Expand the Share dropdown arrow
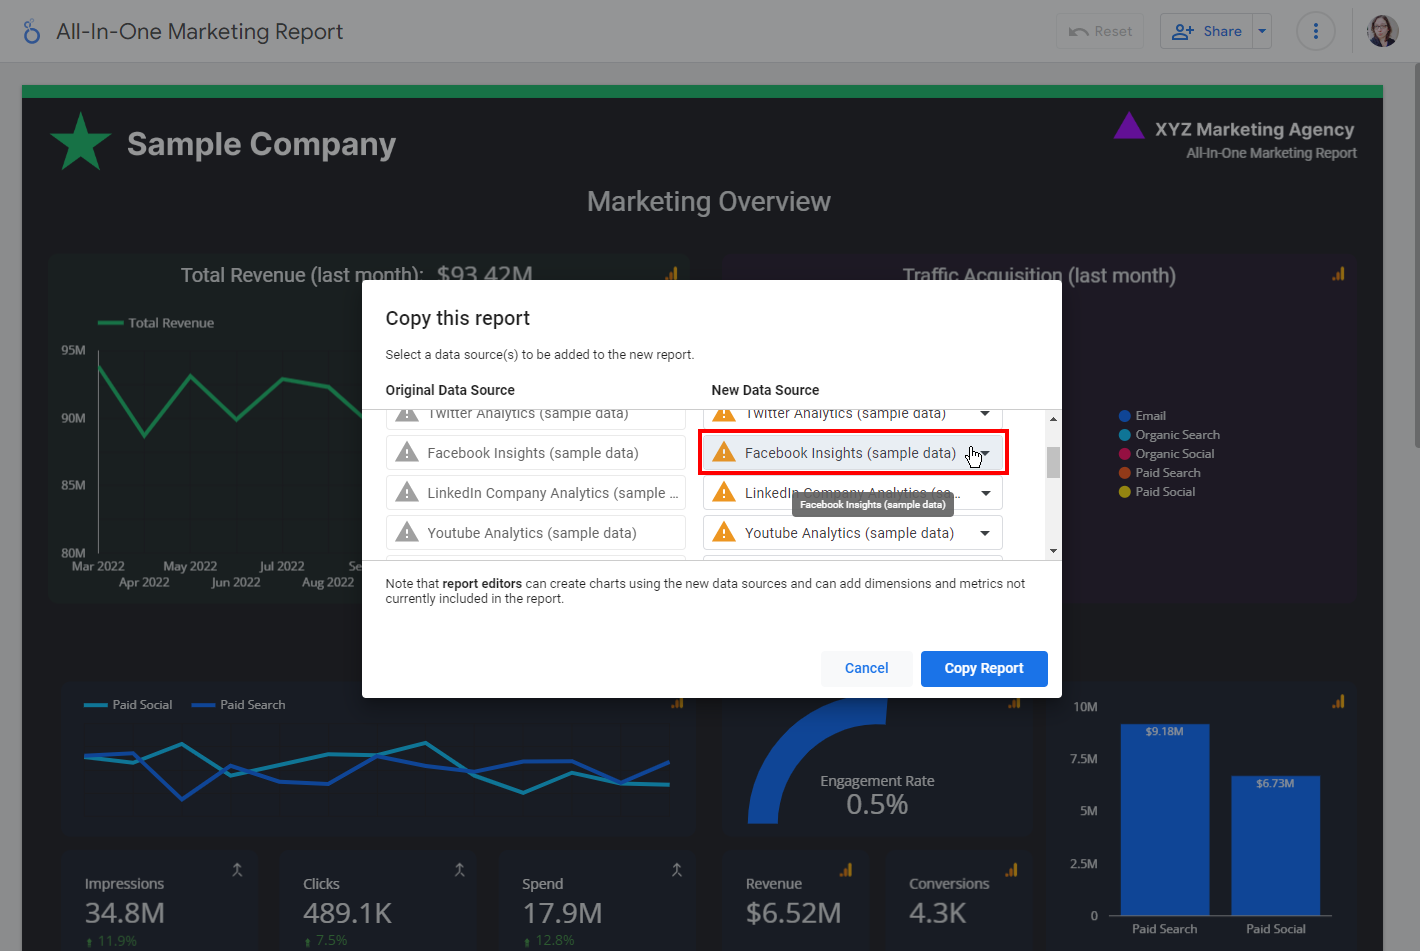The width and height of the screenshot is (1420, 951). tap(1262, 32)
